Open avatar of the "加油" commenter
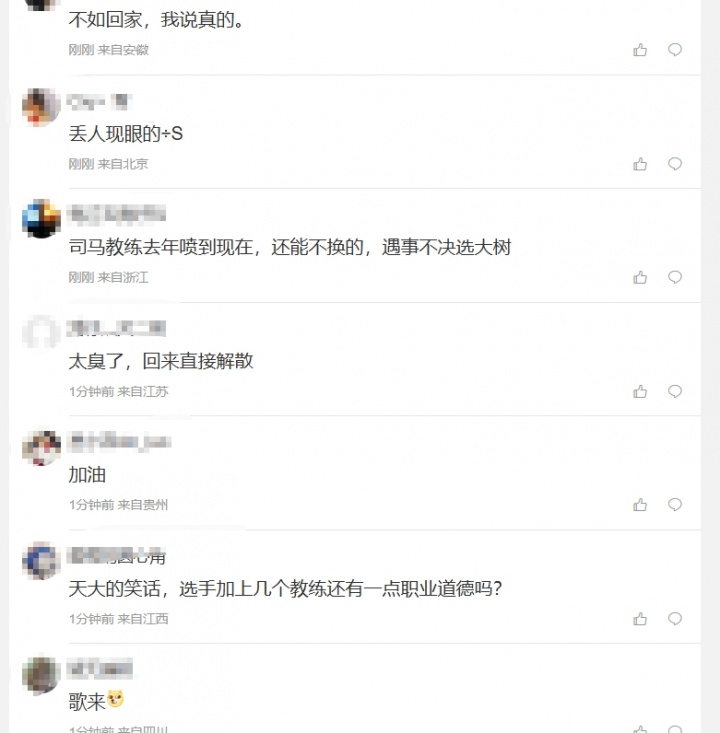The height and width of the screenshot is (733, 720). coord(41,448)
